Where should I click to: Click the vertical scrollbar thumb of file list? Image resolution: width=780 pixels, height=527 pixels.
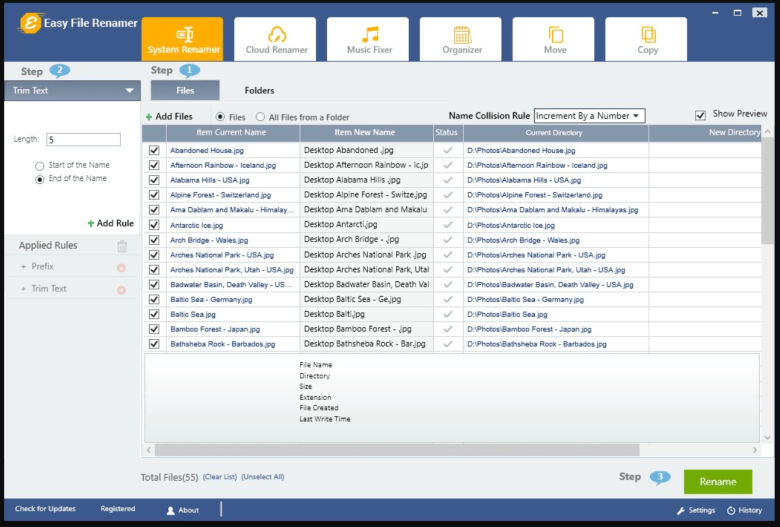768,191
